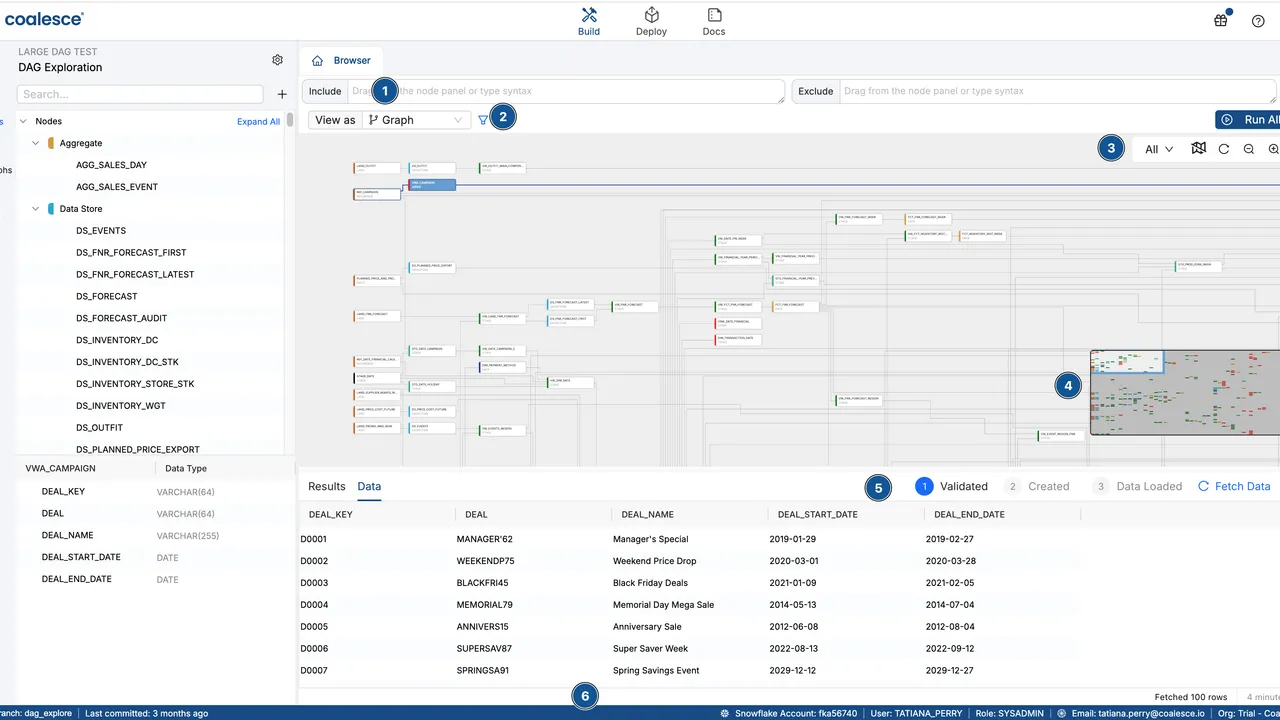The width and height of the screenshot is (1280, 720).
Task: Click the DEAL_NAME column header
Action: [647, 515]
